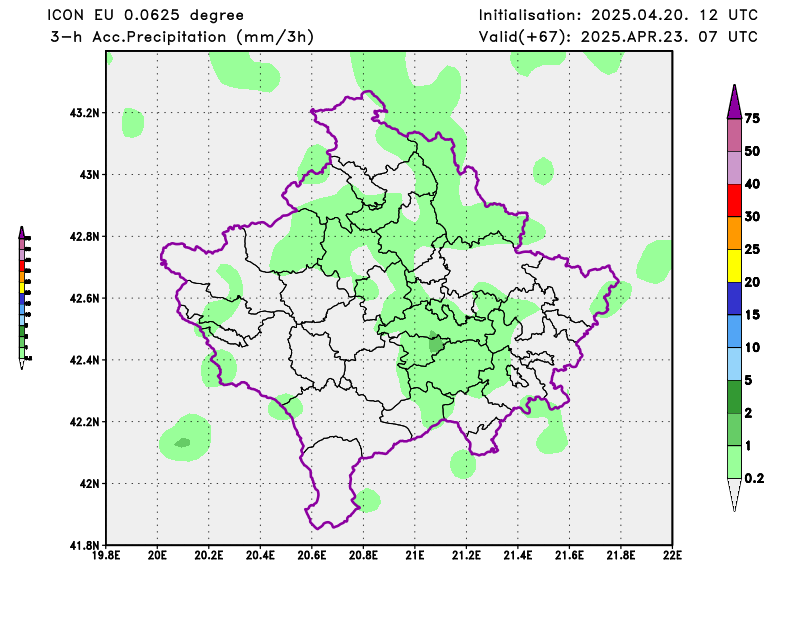Click the '20E' longitude axis label

(x=157, y=555)
